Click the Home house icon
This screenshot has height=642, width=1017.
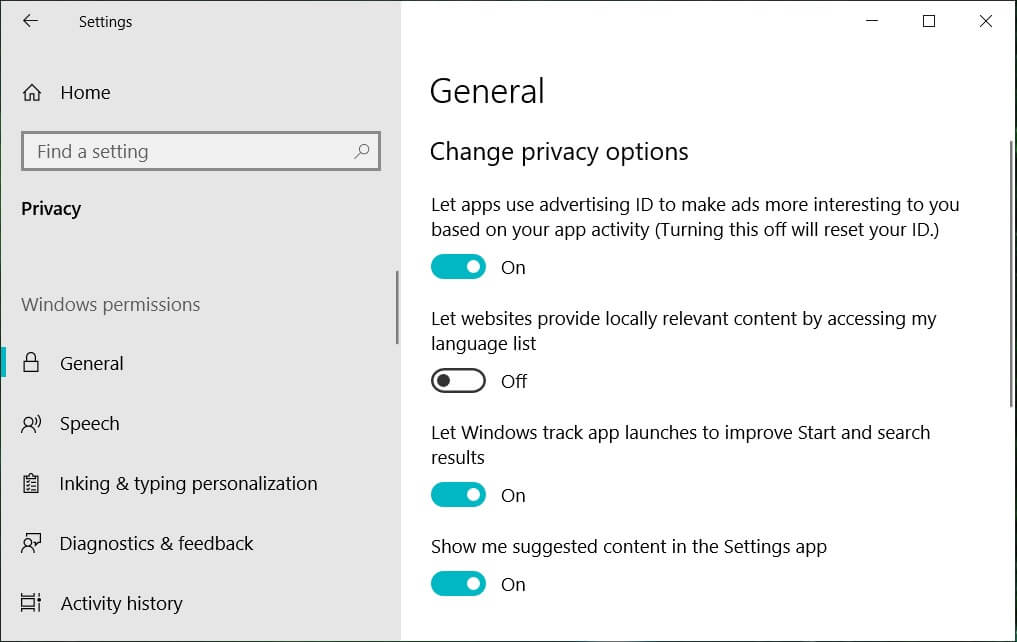pyautogui.click(x=32, y=93)
